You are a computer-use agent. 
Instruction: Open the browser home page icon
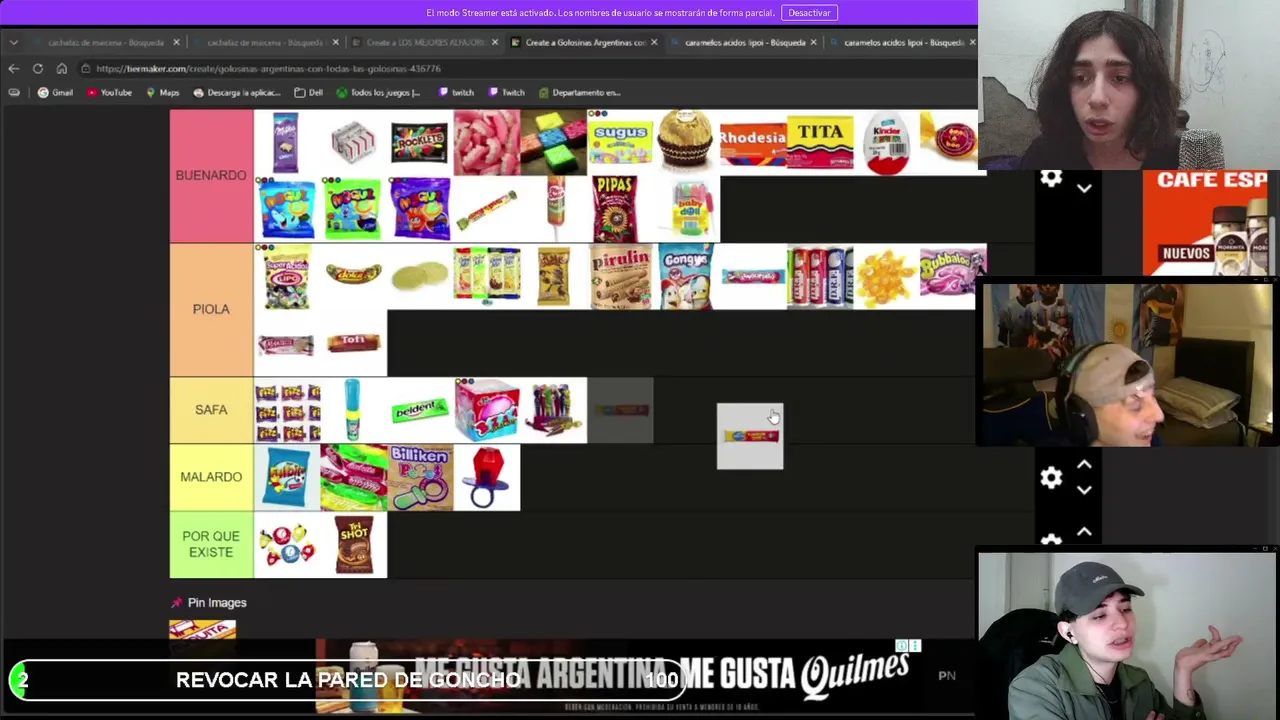coord(61,68)
